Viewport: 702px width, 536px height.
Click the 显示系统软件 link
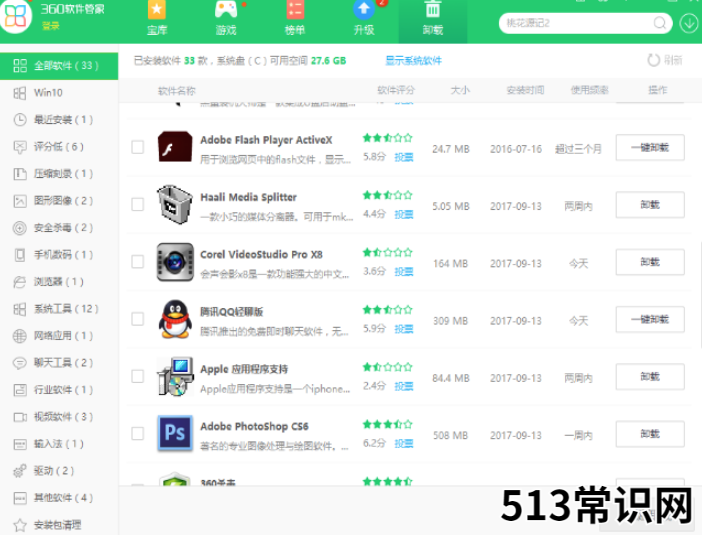click(413, 60)
